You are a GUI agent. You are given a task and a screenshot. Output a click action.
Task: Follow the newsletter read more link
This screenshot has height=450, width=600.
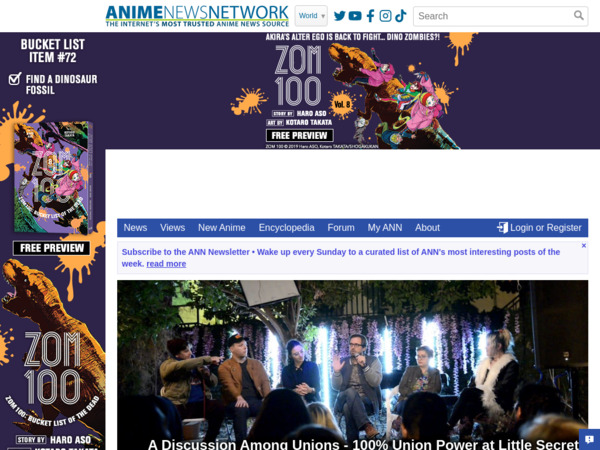pos(166,264)
